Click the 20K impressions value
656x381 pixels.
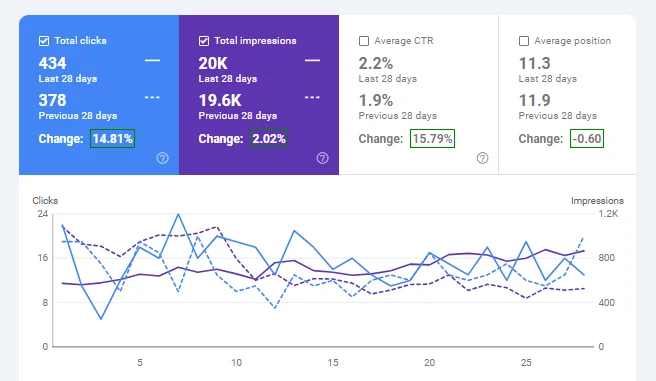(x=213, y=64)
